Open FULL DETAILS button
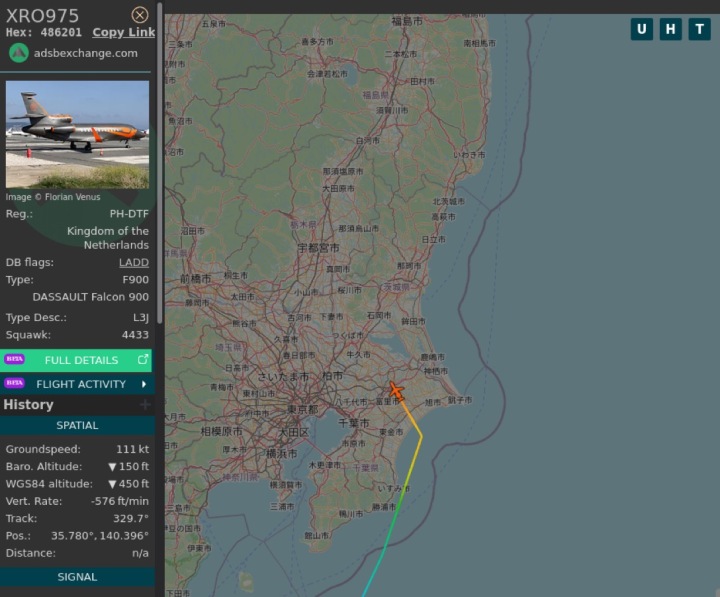This screenshot has width=720, height=597. tap(76, 360)
